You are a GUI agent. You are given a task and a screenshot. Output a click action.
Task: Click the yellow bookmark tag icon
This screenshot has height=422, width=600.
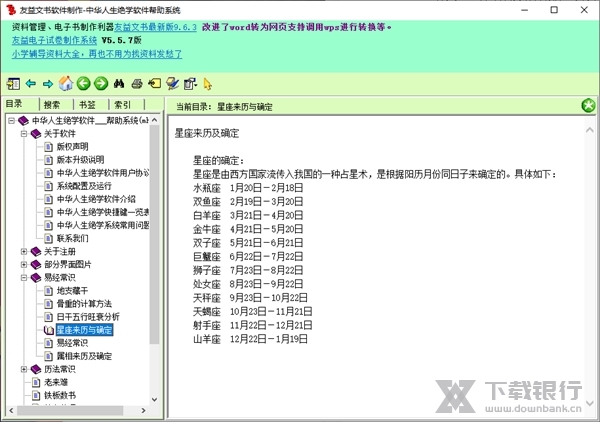155,83
